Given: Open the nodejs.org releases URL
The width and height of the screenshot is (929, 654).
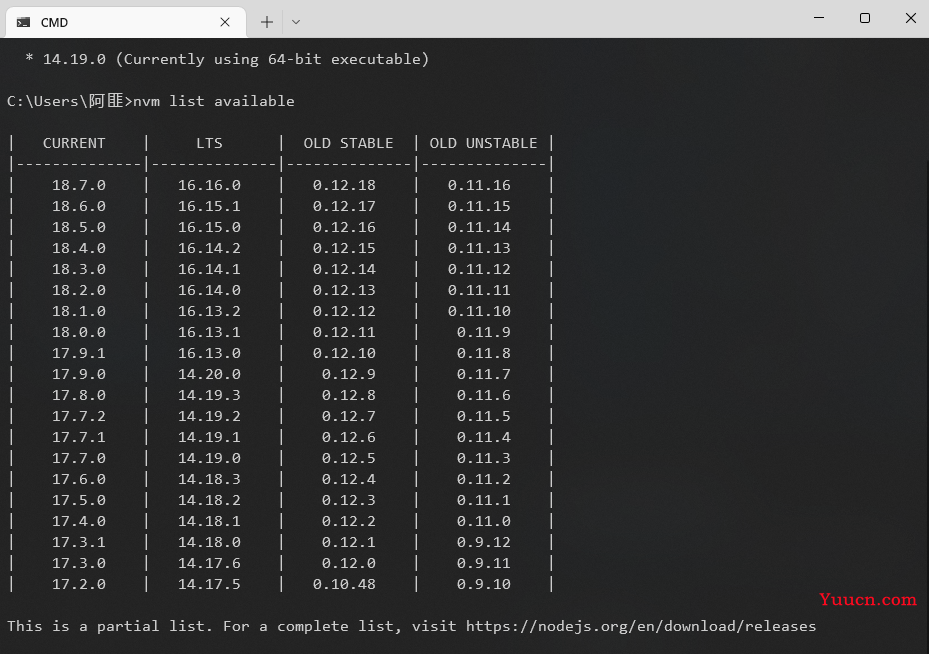Looking at the screenshot, I should click(x=641, y=626).
